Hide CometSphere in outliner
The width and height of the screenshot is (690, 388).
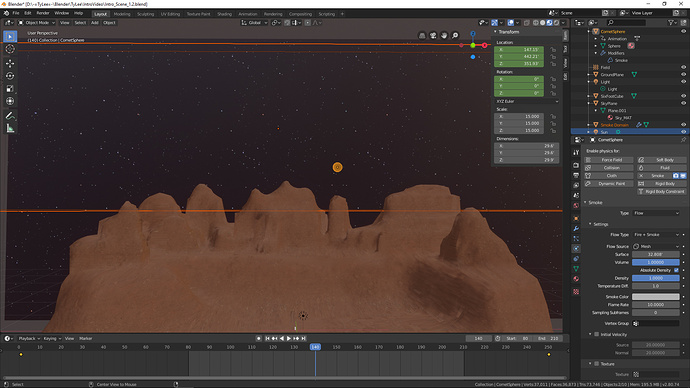coord(683,32)
